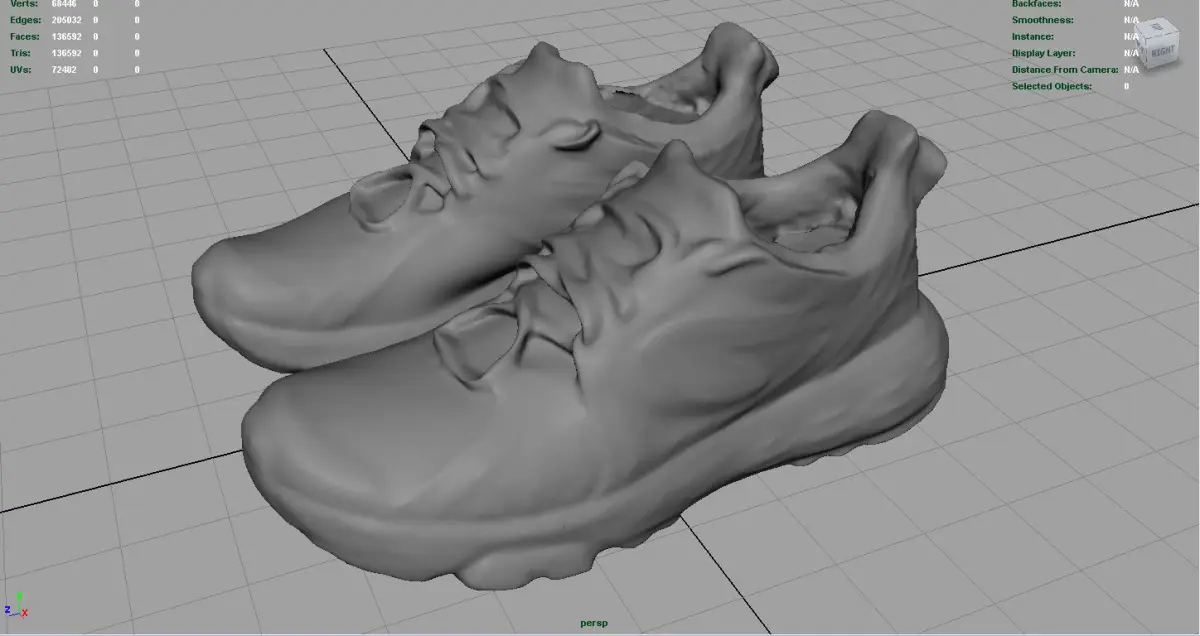Click the 136592 value beside Faces

click(x=66, y=37)
